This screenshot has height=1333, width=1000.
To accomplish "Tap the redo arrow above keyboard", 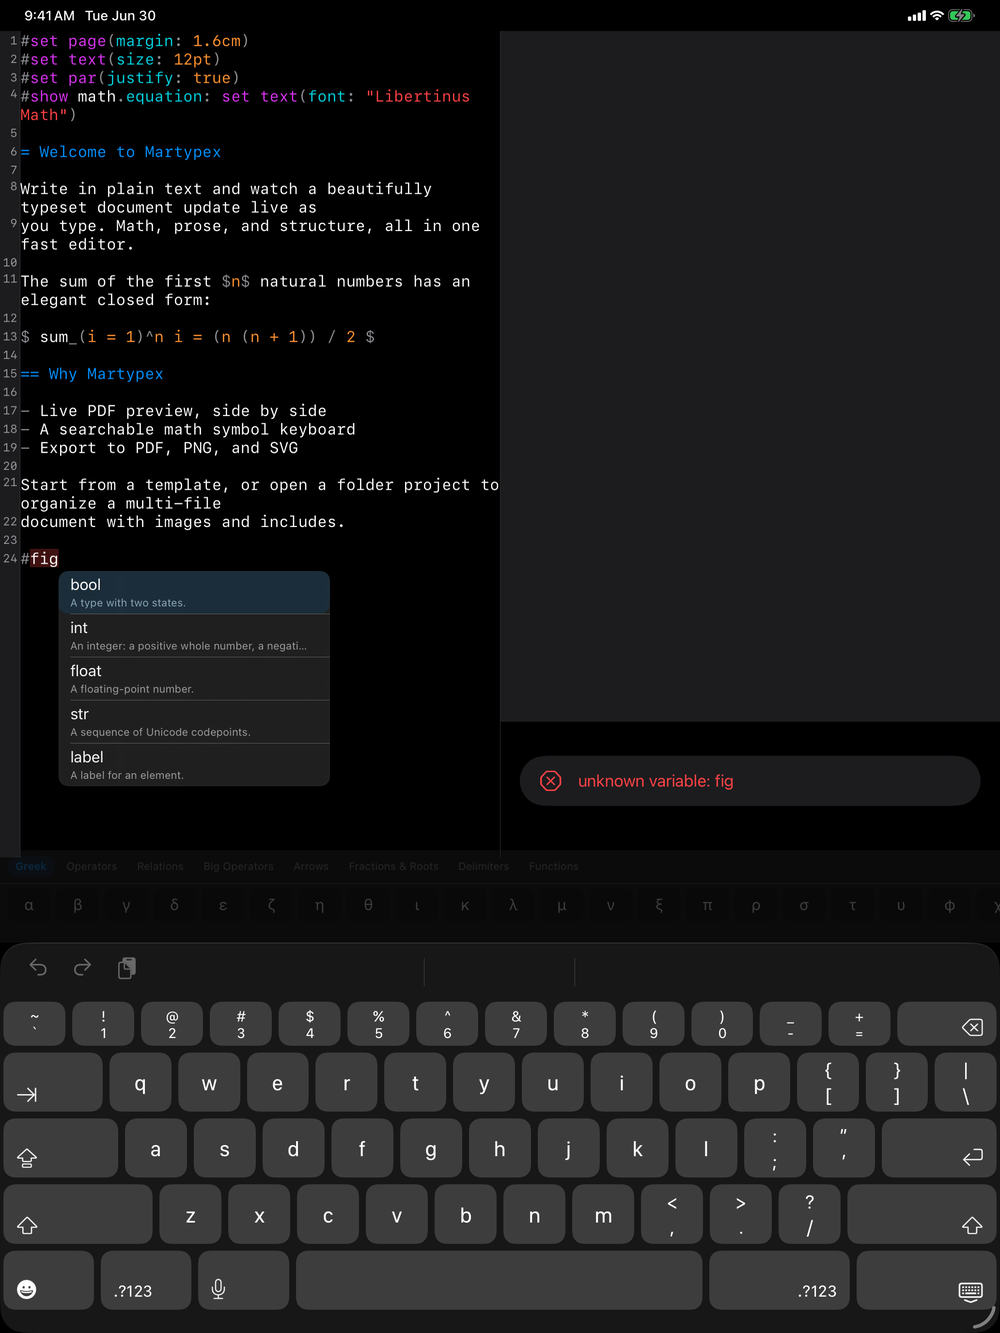I will 83,967.
